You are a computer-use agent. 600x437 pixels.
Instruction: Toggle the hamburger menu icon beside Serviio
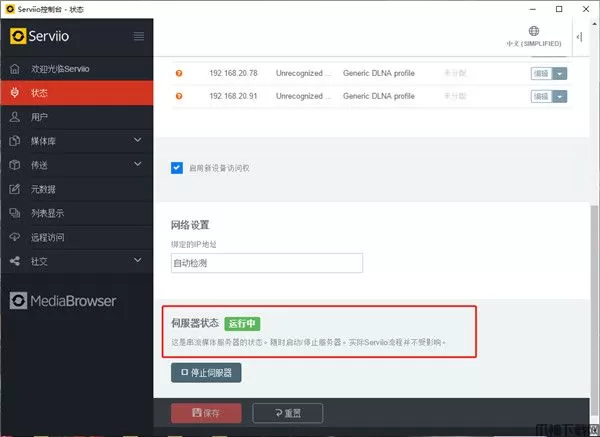139,36
